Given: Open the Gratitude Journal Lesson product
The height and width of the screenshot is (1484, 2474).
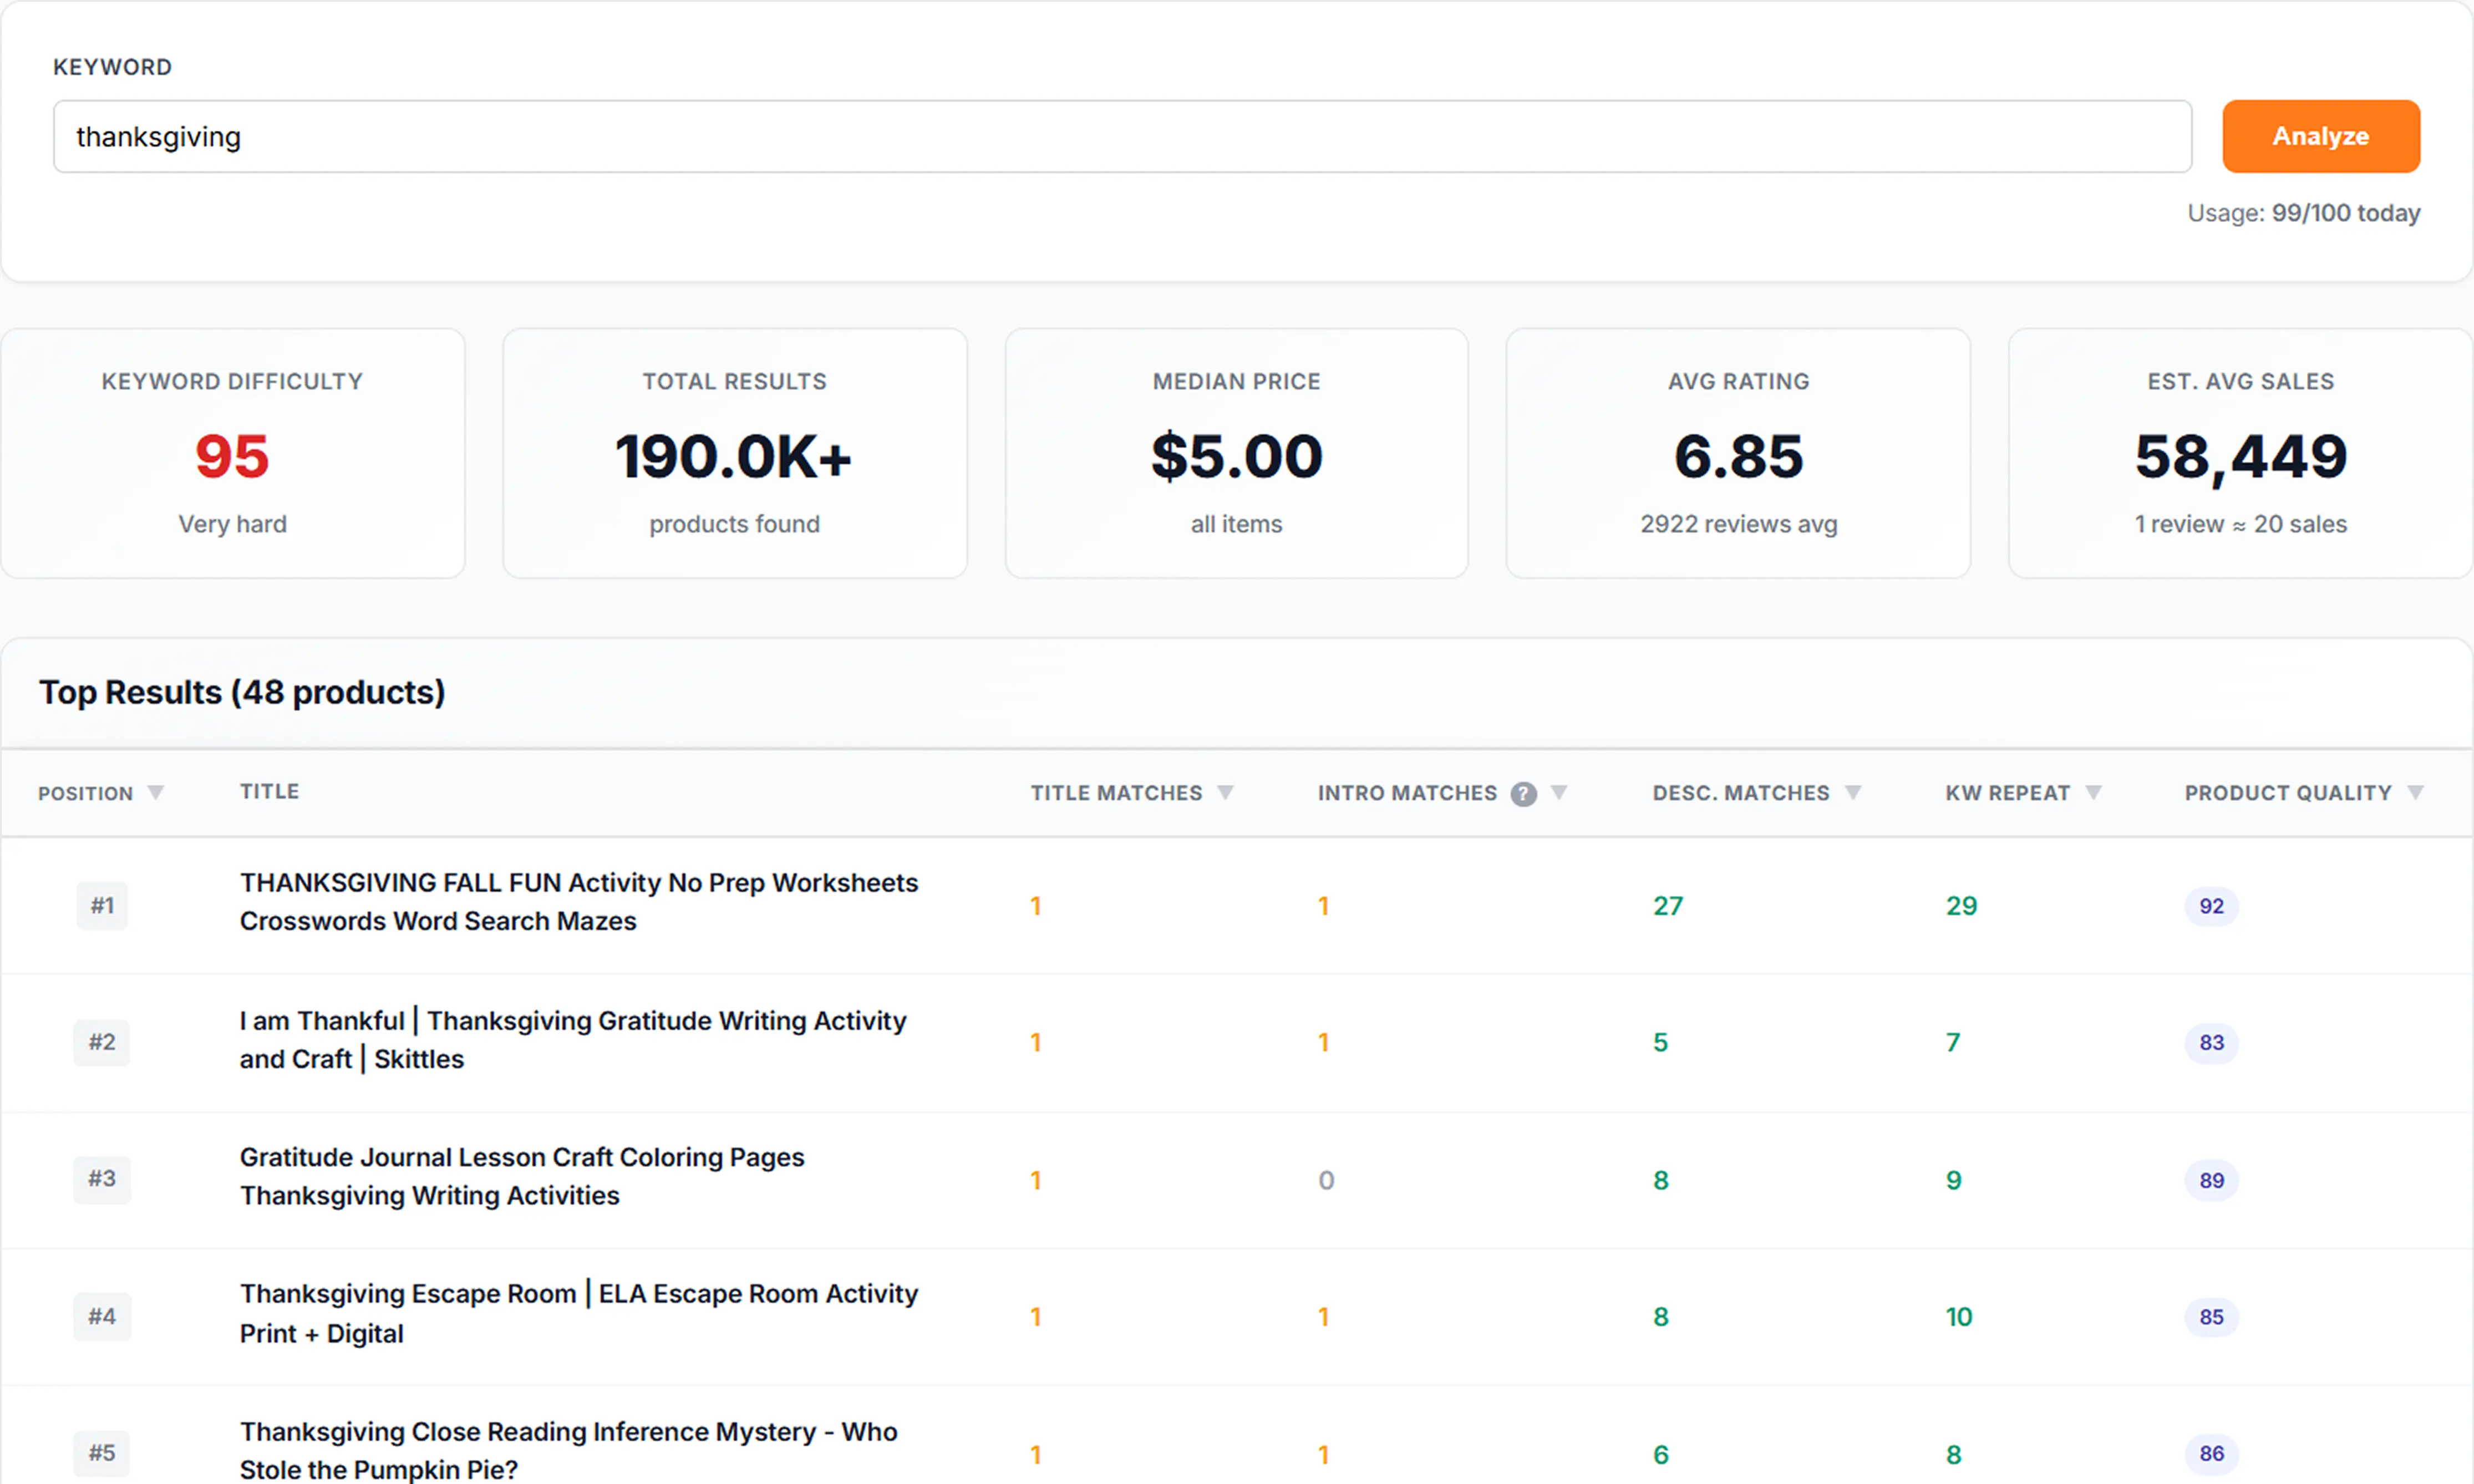Looking at the screenshot, I should [521, 1175].
